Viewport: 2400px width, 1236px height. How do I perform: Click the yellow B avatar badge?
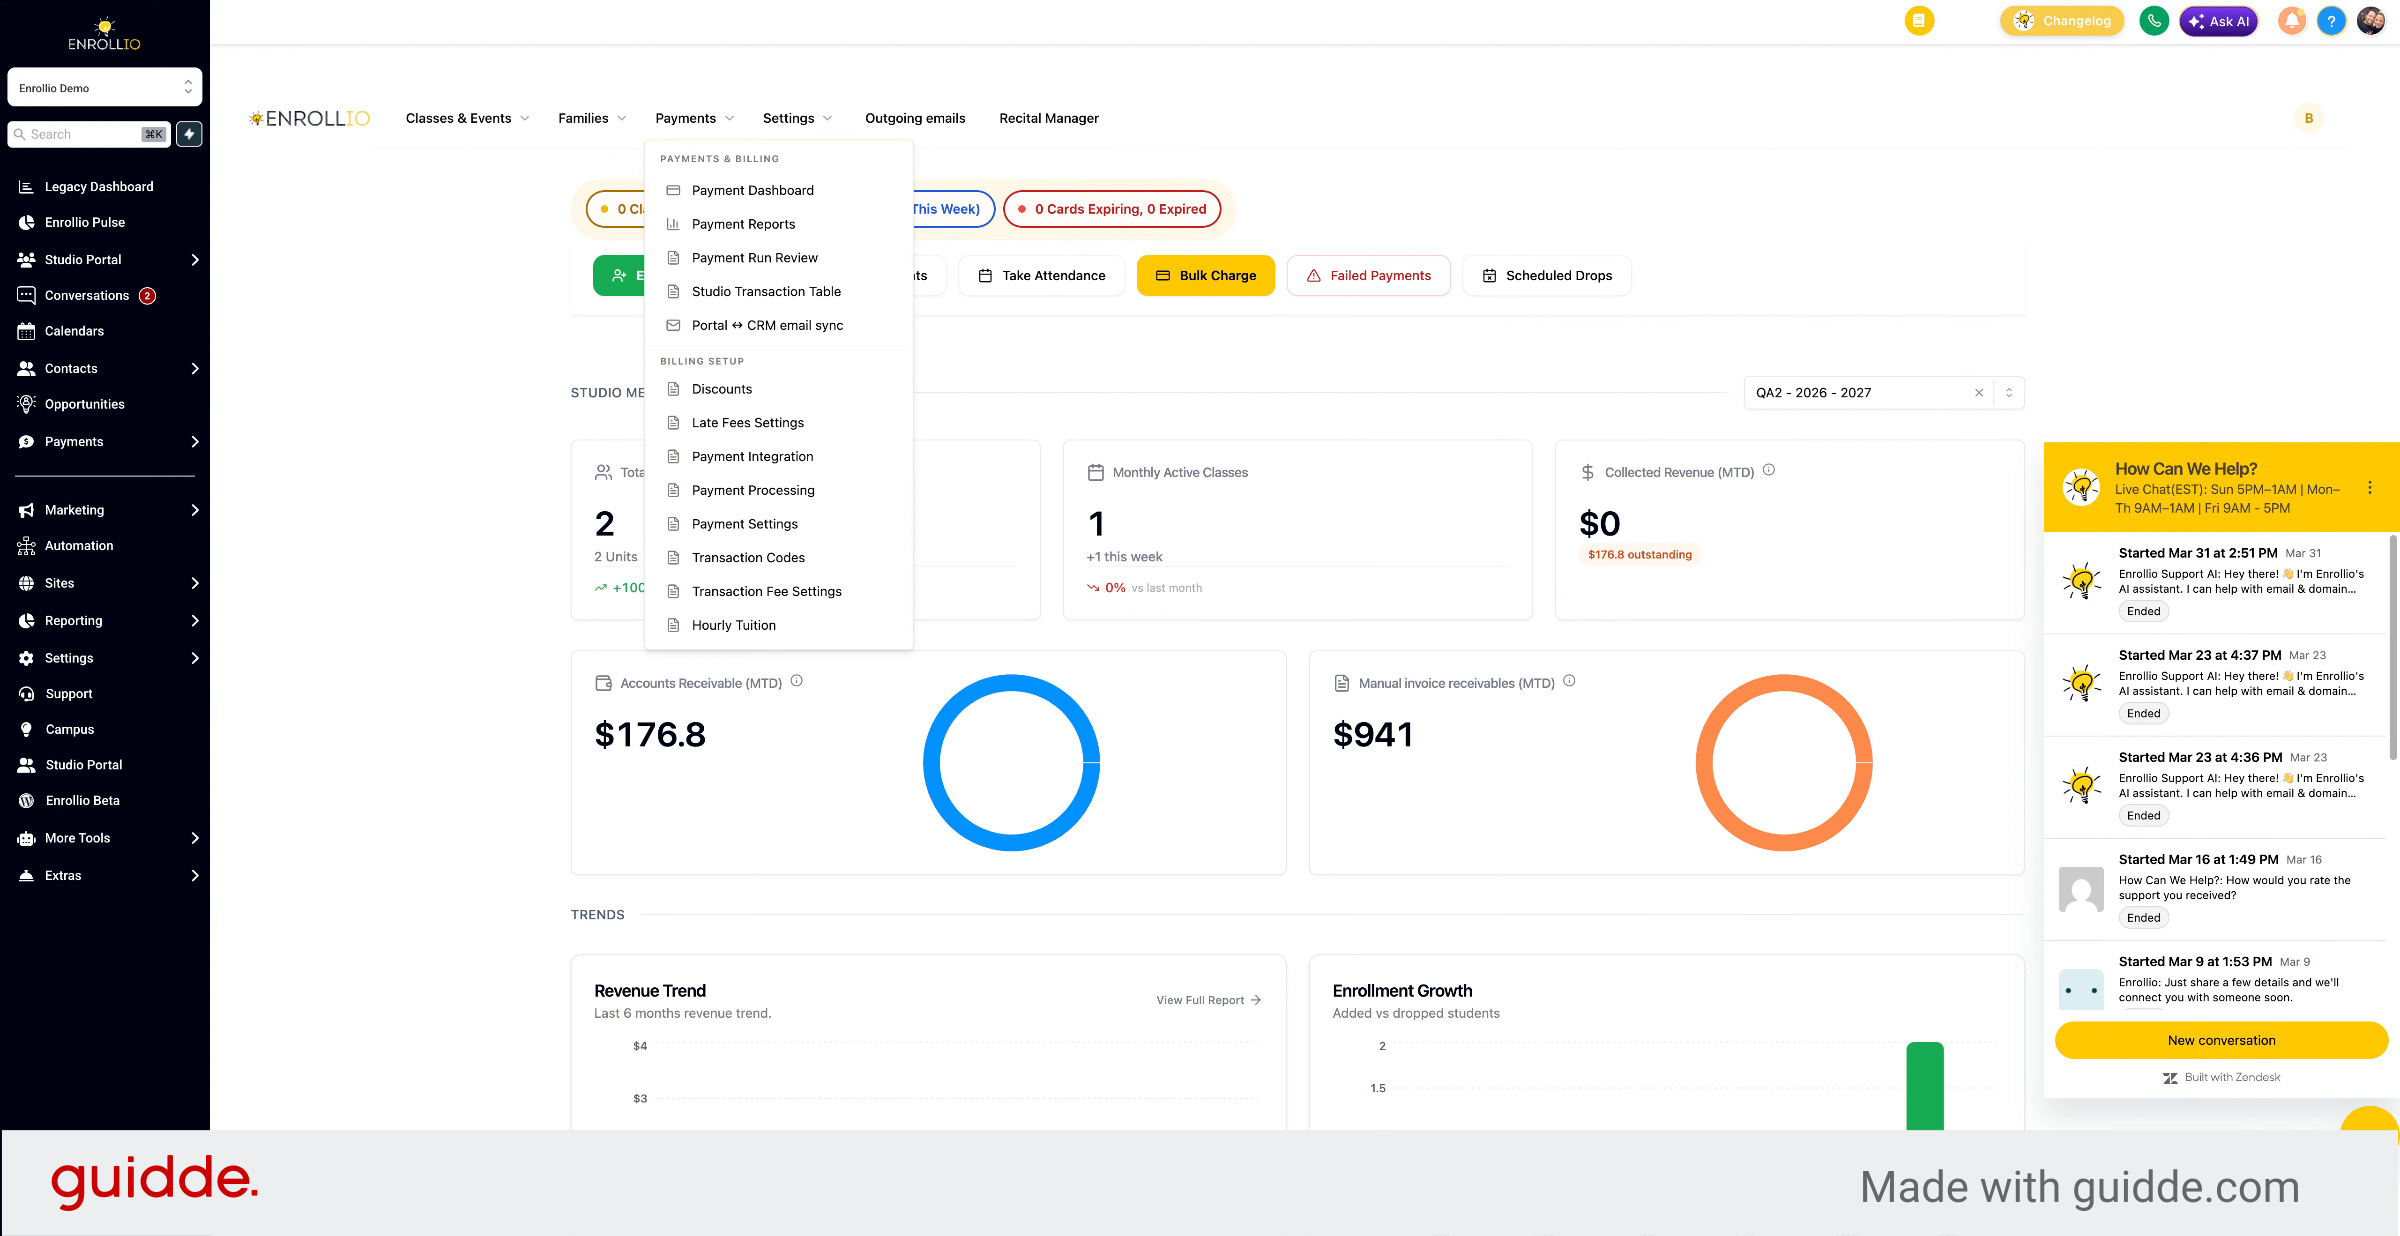tap(2309, 118)
